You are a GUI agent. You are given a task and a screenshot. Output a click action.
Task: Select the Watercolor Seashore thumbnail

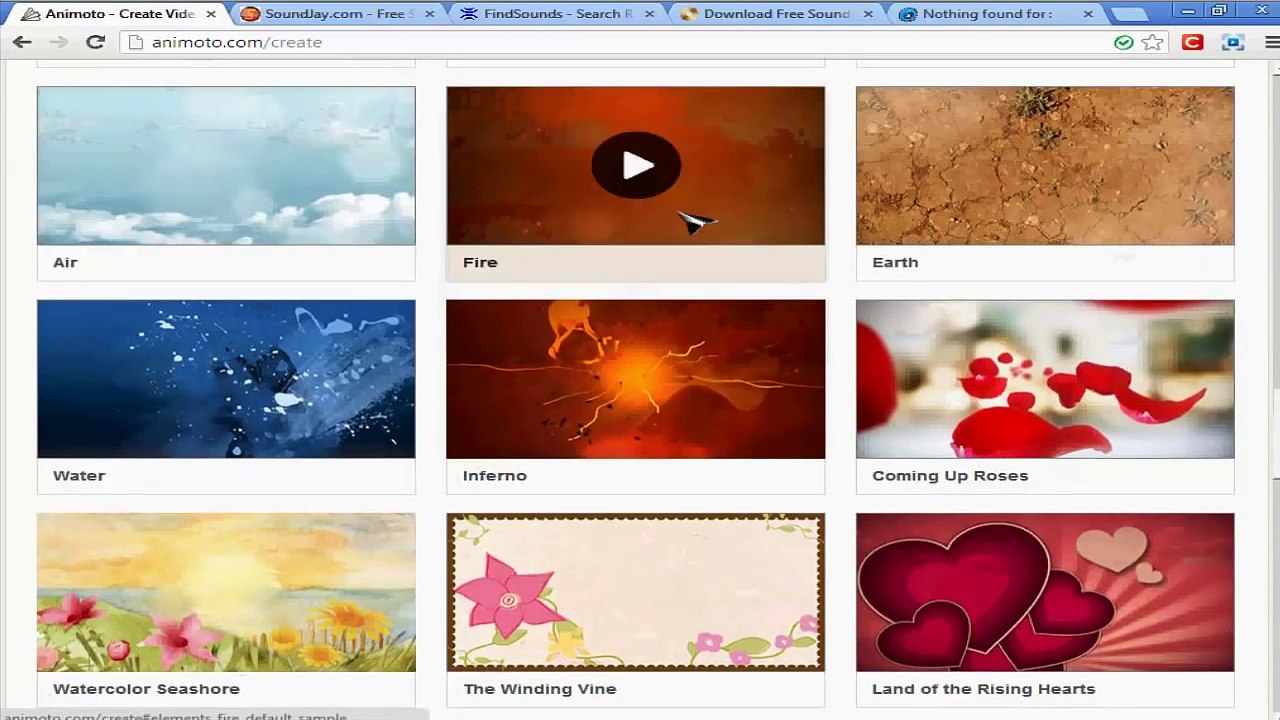tap(226, 592)
